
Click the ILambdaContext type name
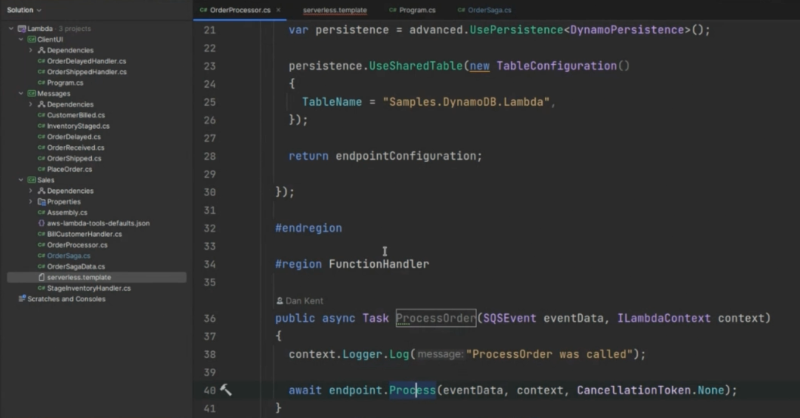click(664, 318)
